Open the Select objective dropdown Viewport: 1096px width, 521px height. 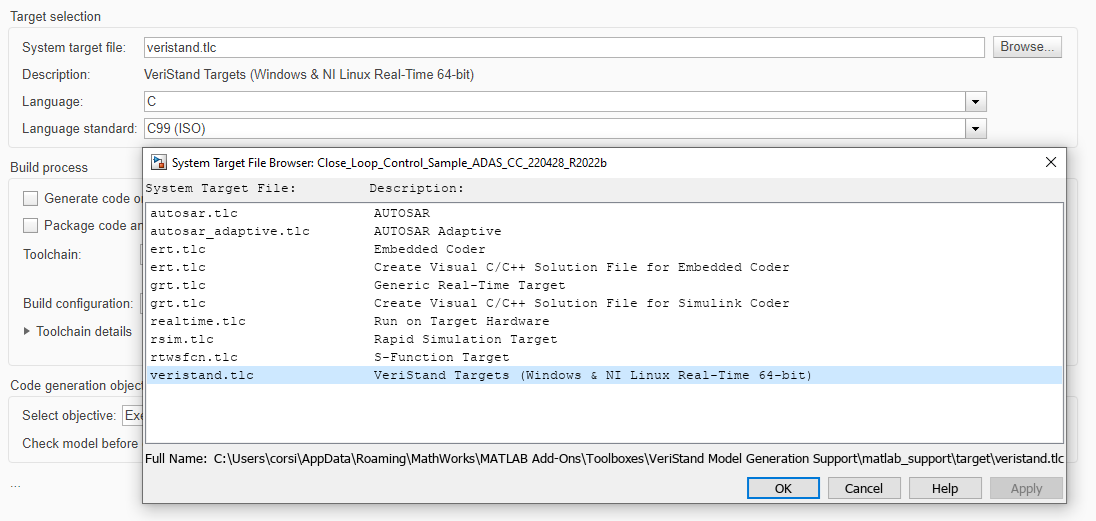(x=132, y=415)
